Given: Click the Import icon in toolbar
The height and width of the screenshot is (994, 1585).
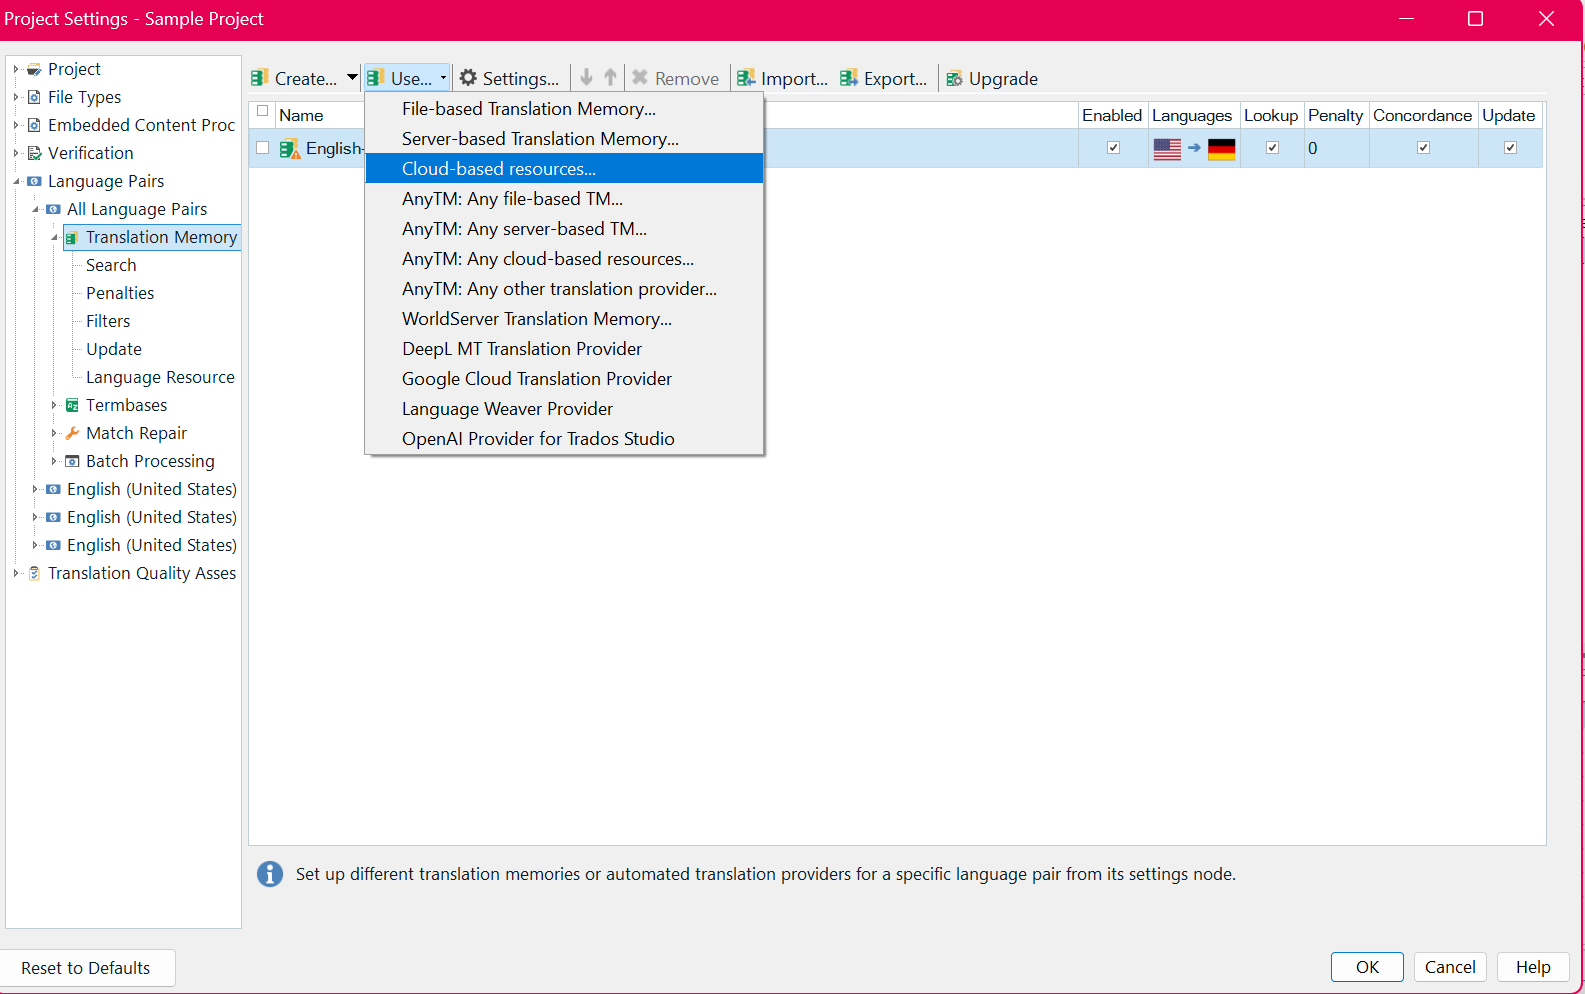Looking at the screenshot, I should click(x=746, y=78).
